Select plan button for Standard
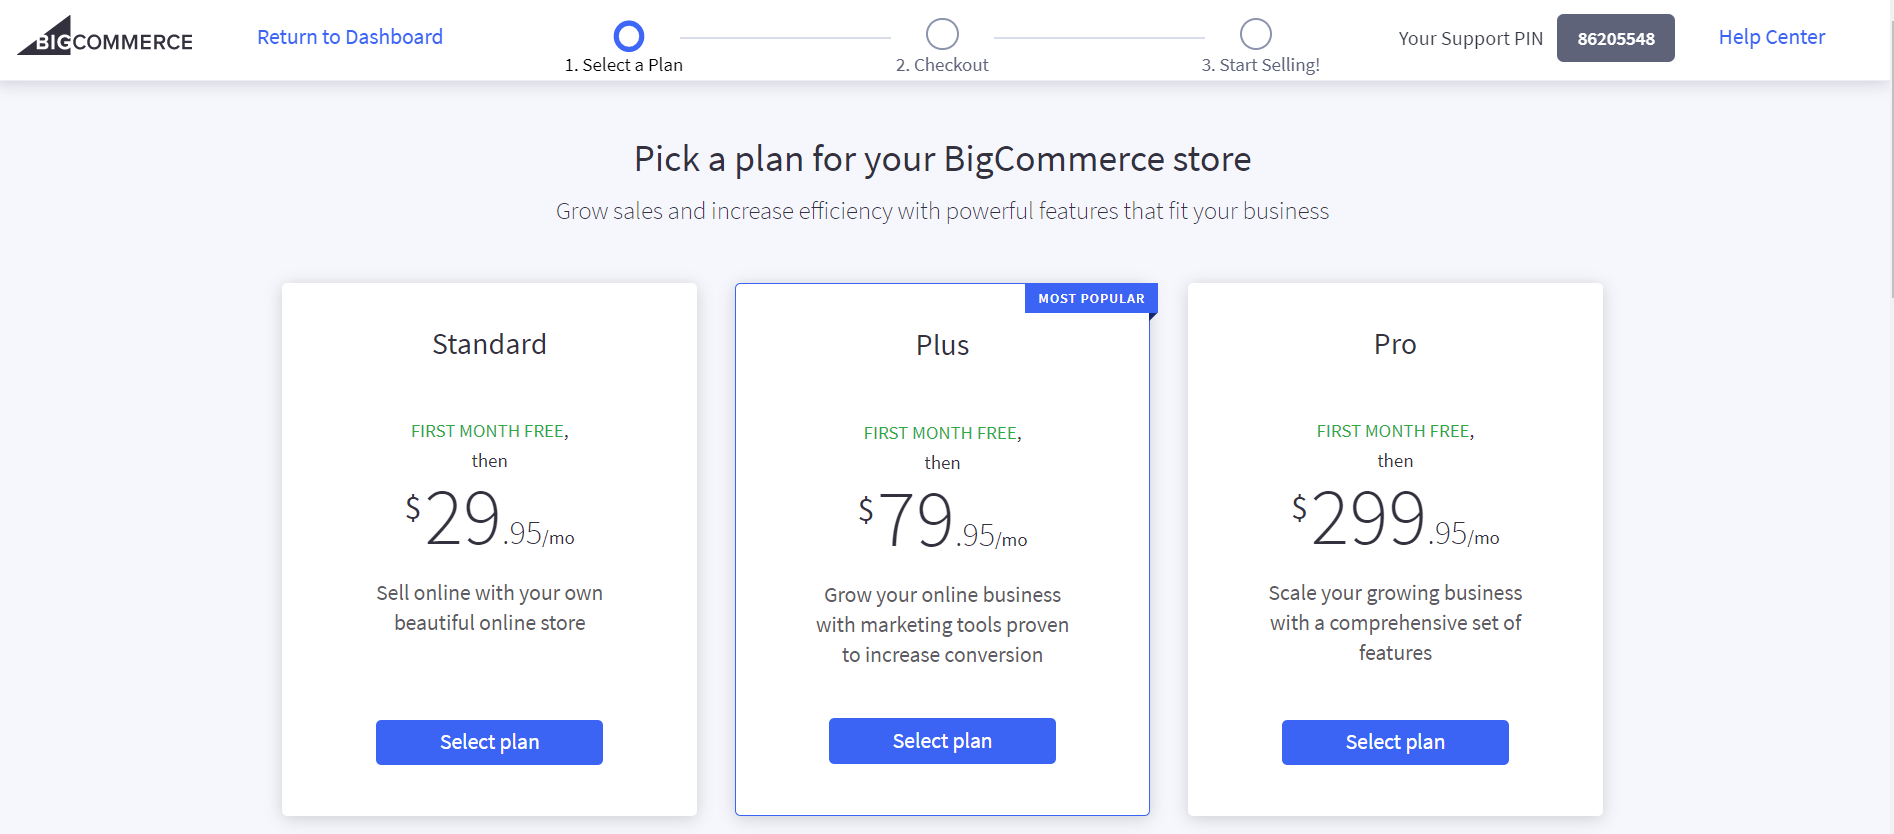 click(x=489, y=742)
